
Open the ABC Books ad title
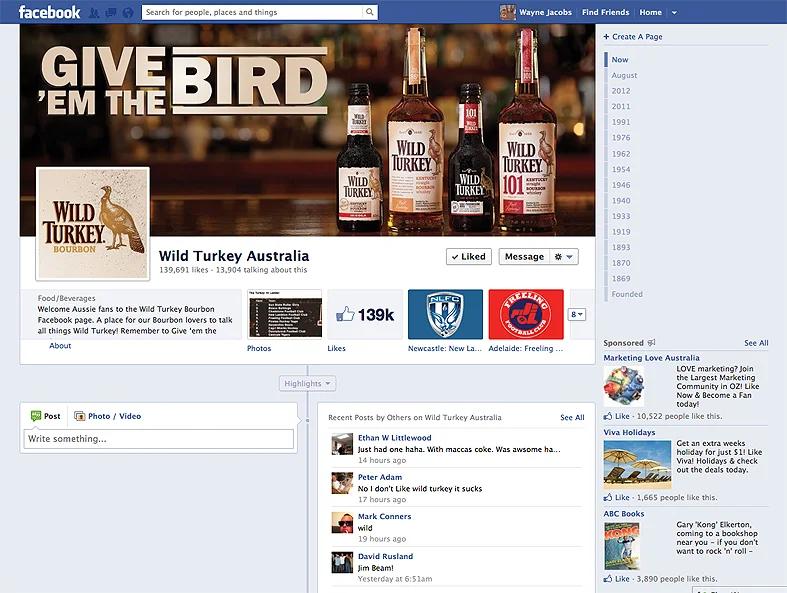[x=624, y=514]
